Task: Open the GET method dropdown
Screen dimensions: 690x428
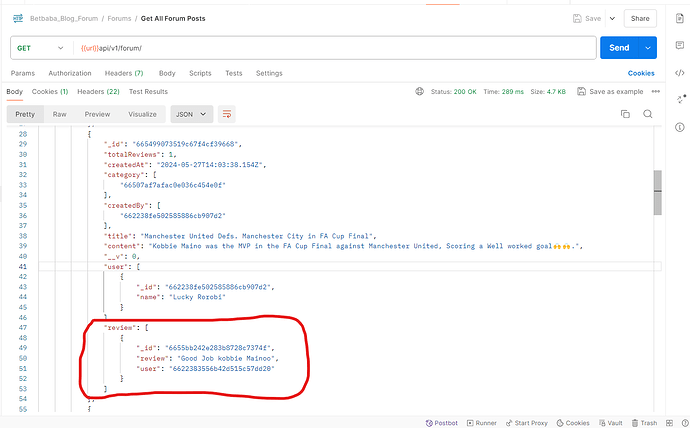Action: 40,48
